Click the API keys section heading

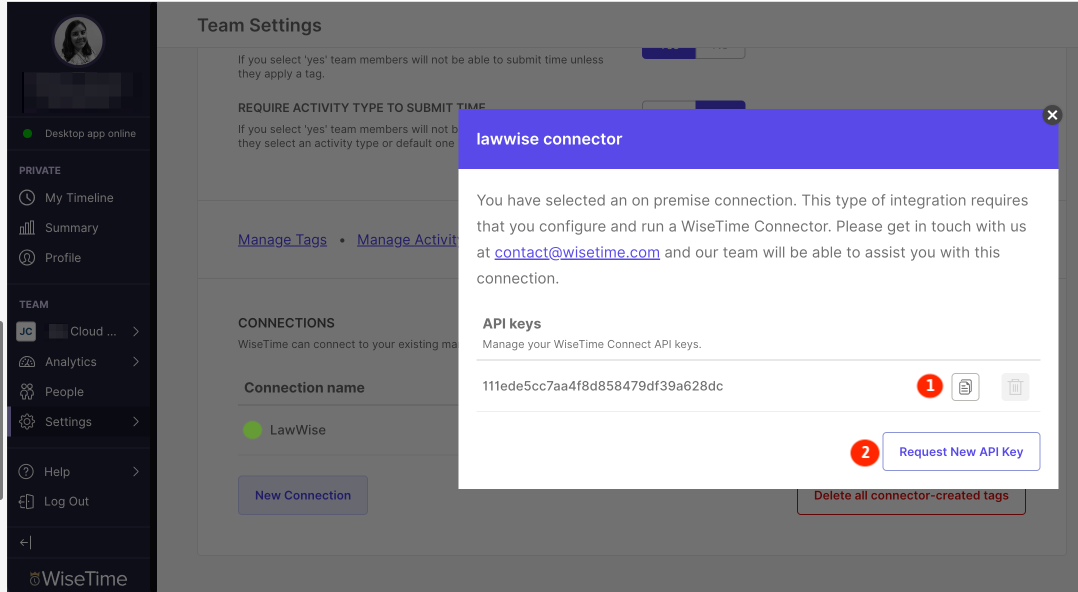[512, 324]
